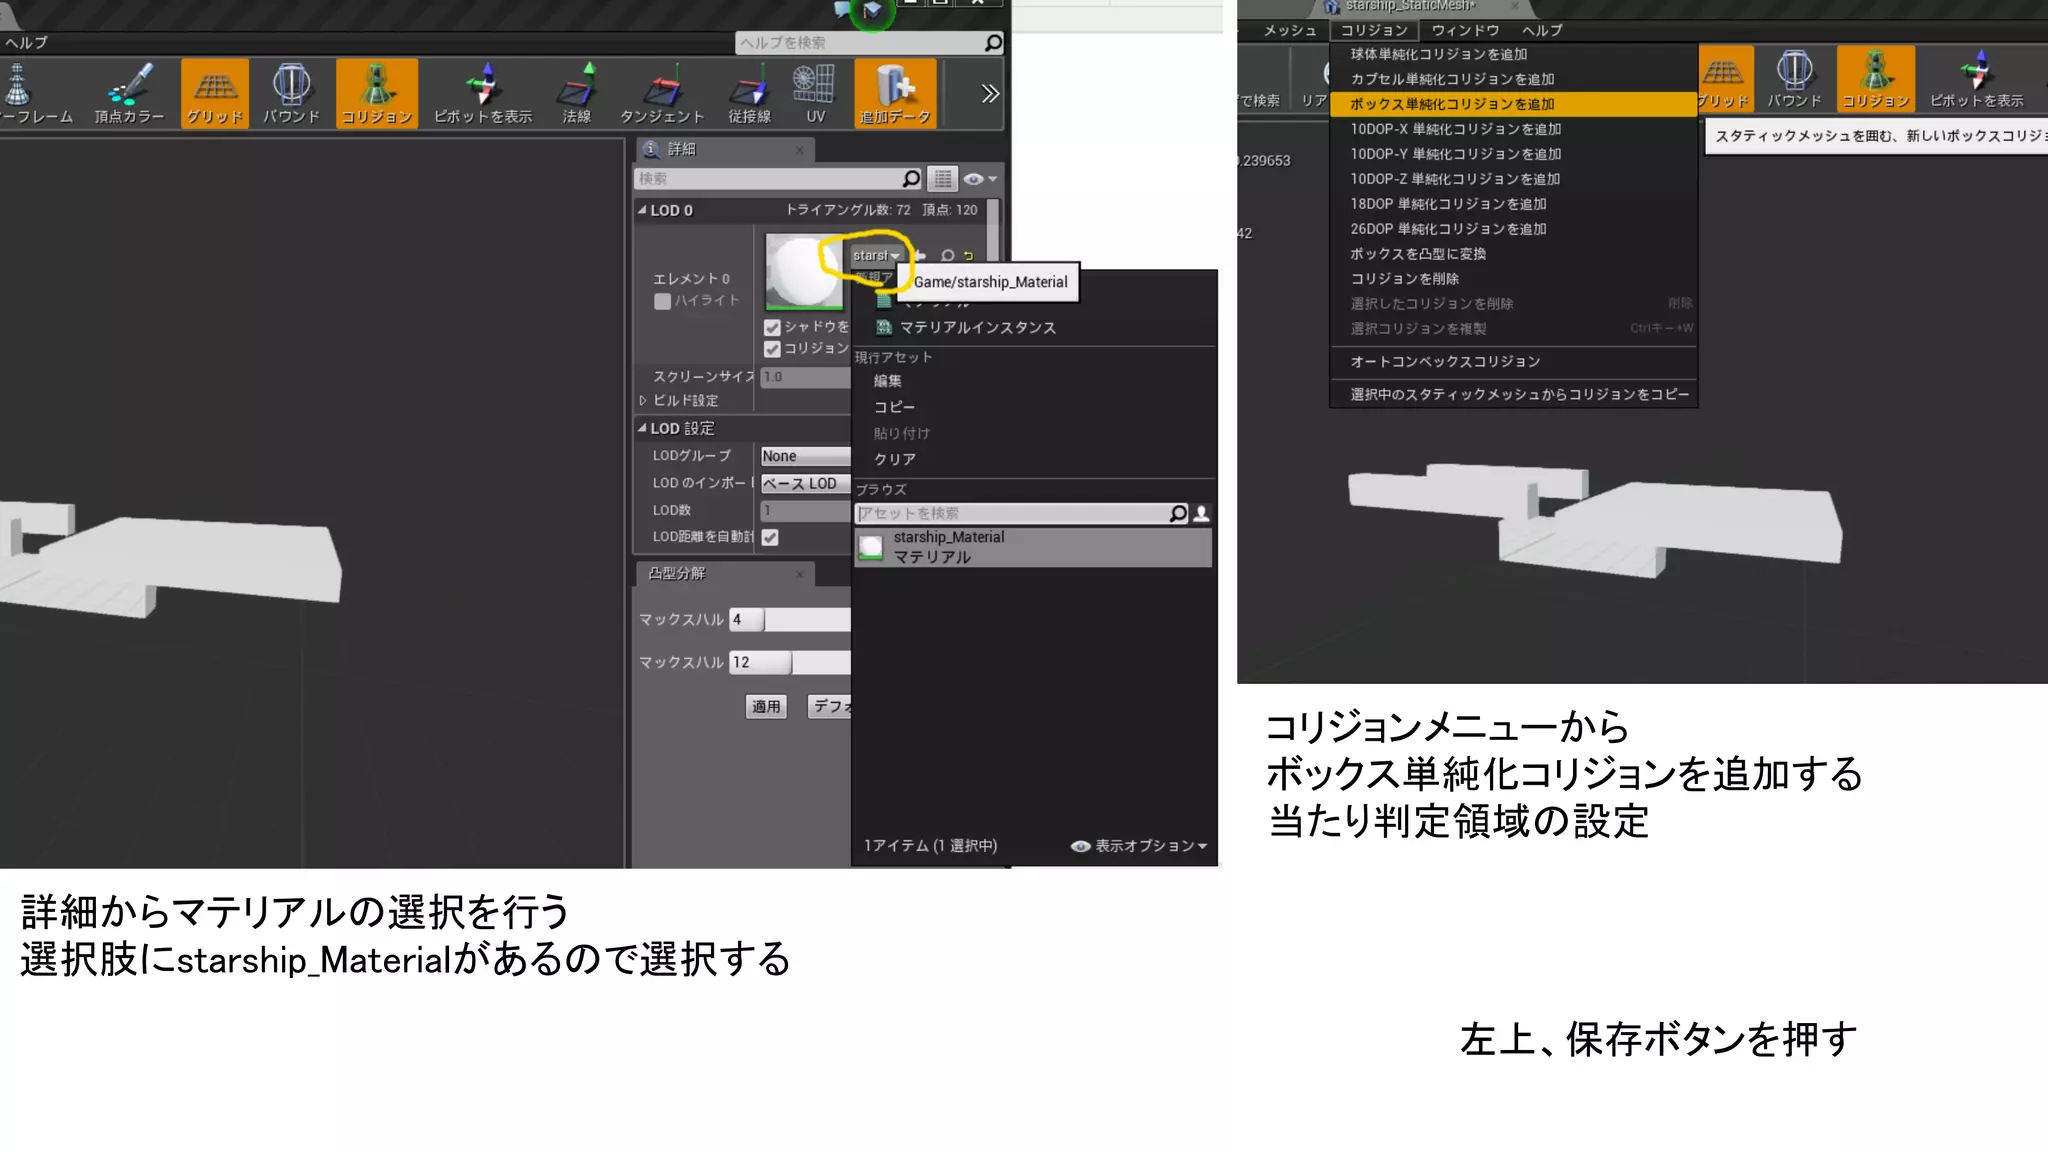The image size is (2048, 1152).
Task: Collapse the LOD 設定 section
Action: [642, 428]
